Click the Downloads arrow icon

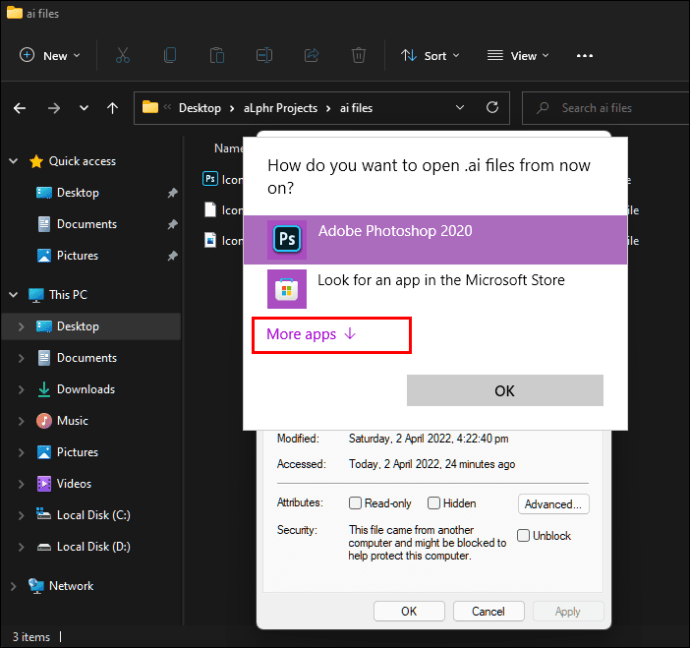click(44, 389)
